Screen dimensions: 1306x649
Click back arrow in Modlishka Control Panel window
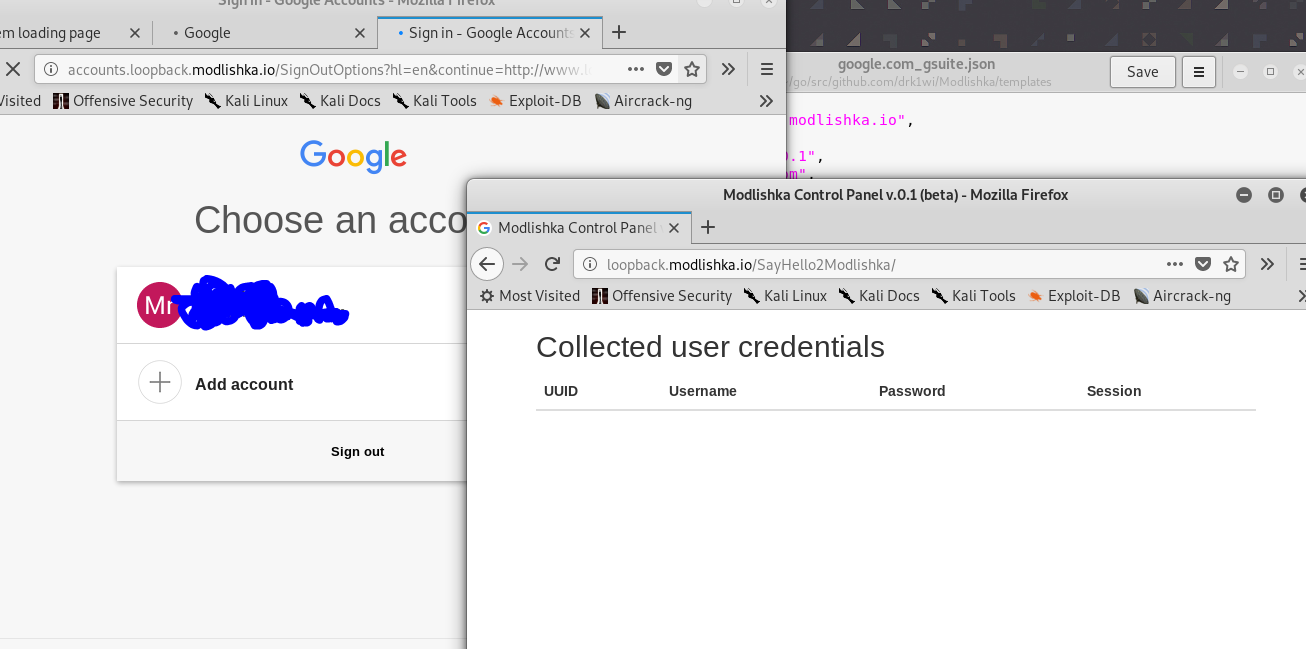pos(487,264)
